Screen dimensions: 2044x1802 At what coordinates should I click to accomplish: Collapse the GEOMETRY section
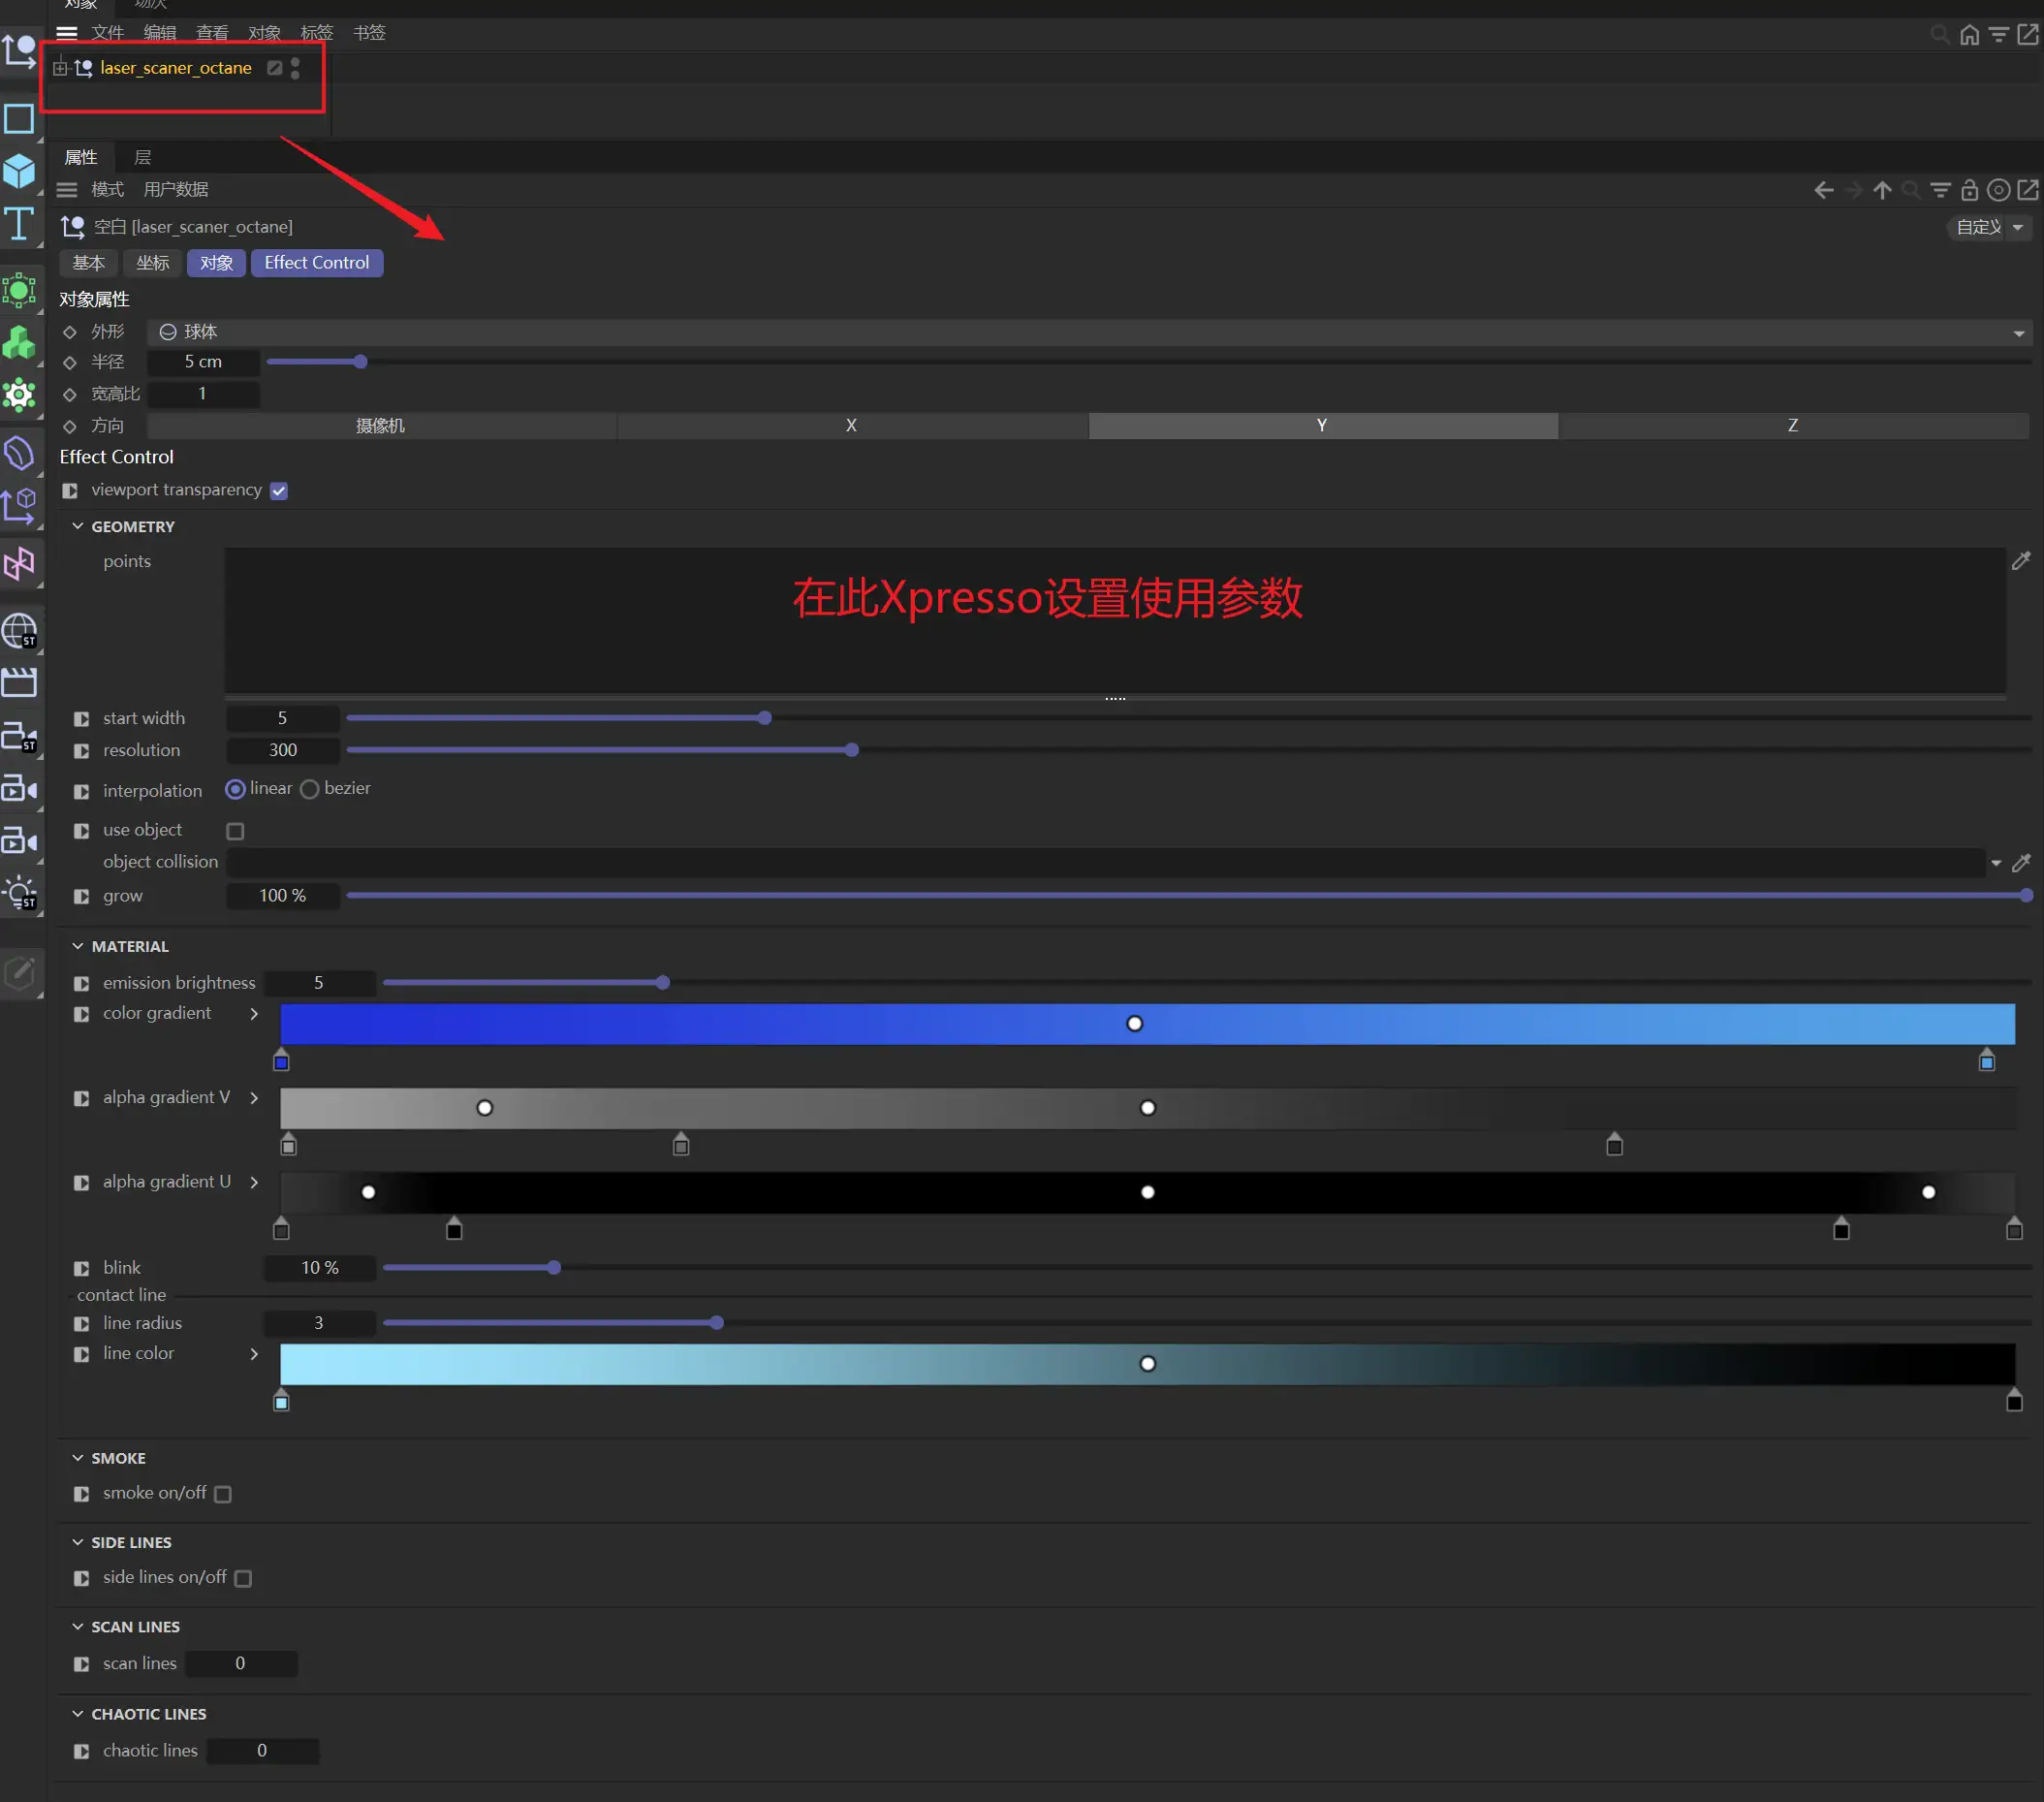coord(78,526)
